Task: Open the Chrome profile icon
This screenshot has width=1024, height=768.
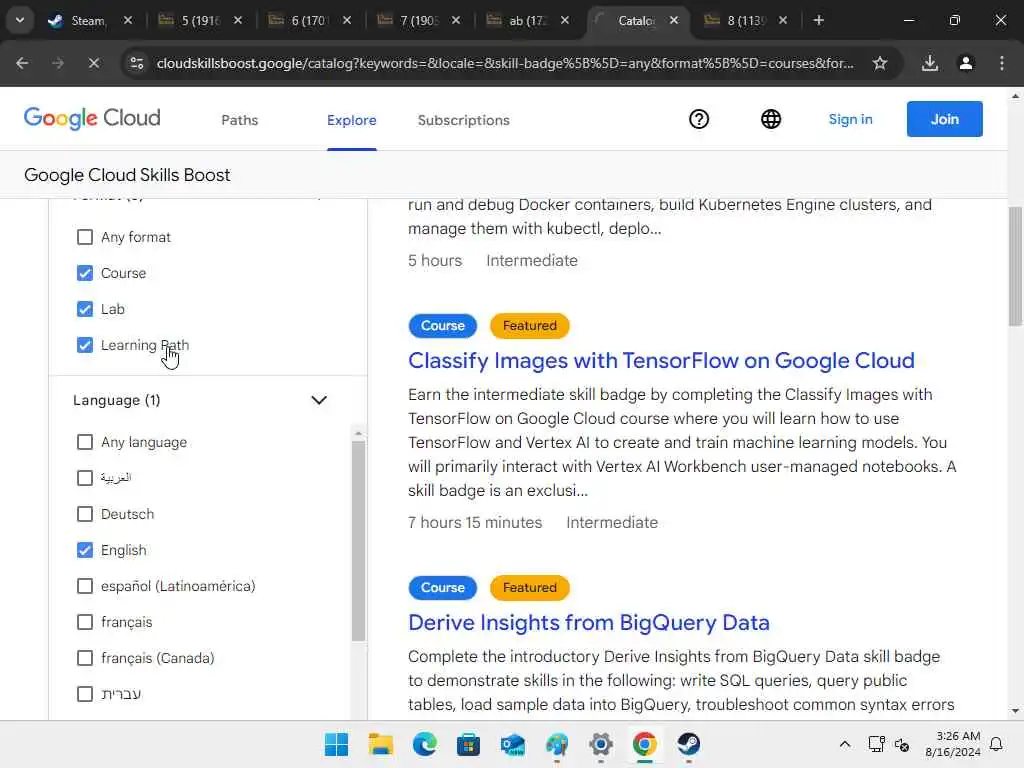Action: [966, 63]
